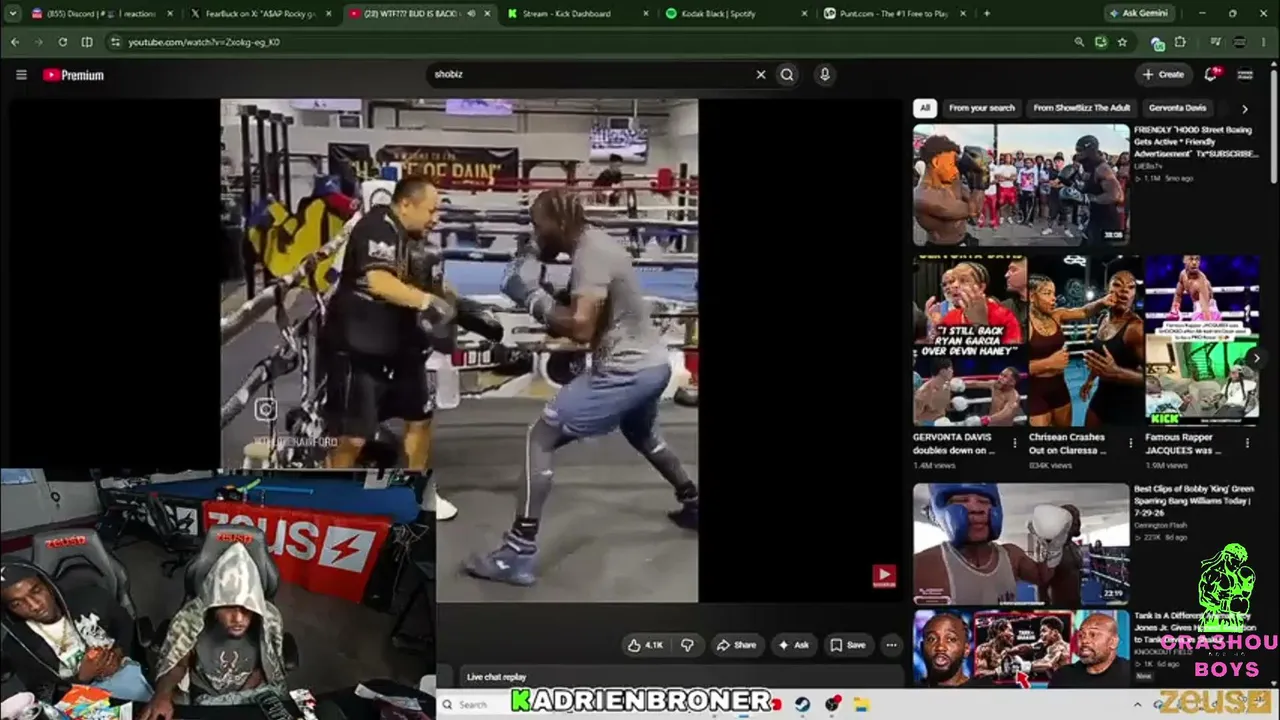This screenshot has width=1280, height=720.
Task: Click the YouTube watermark on the video
Action: point(884,576)
